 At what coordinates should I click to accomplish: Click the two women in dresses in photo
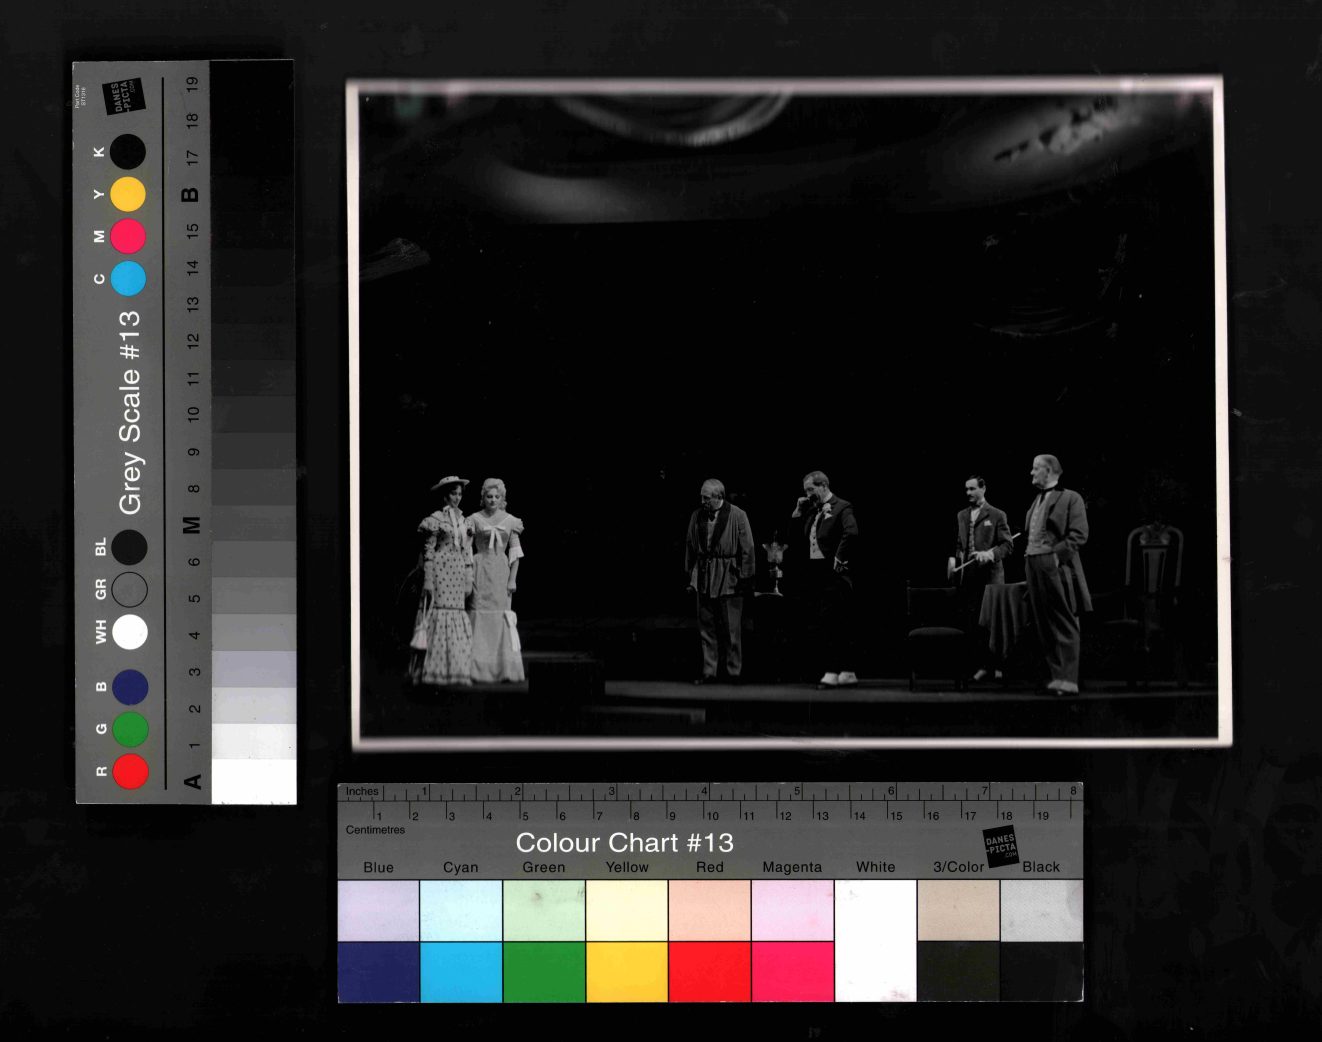[469, 583]
